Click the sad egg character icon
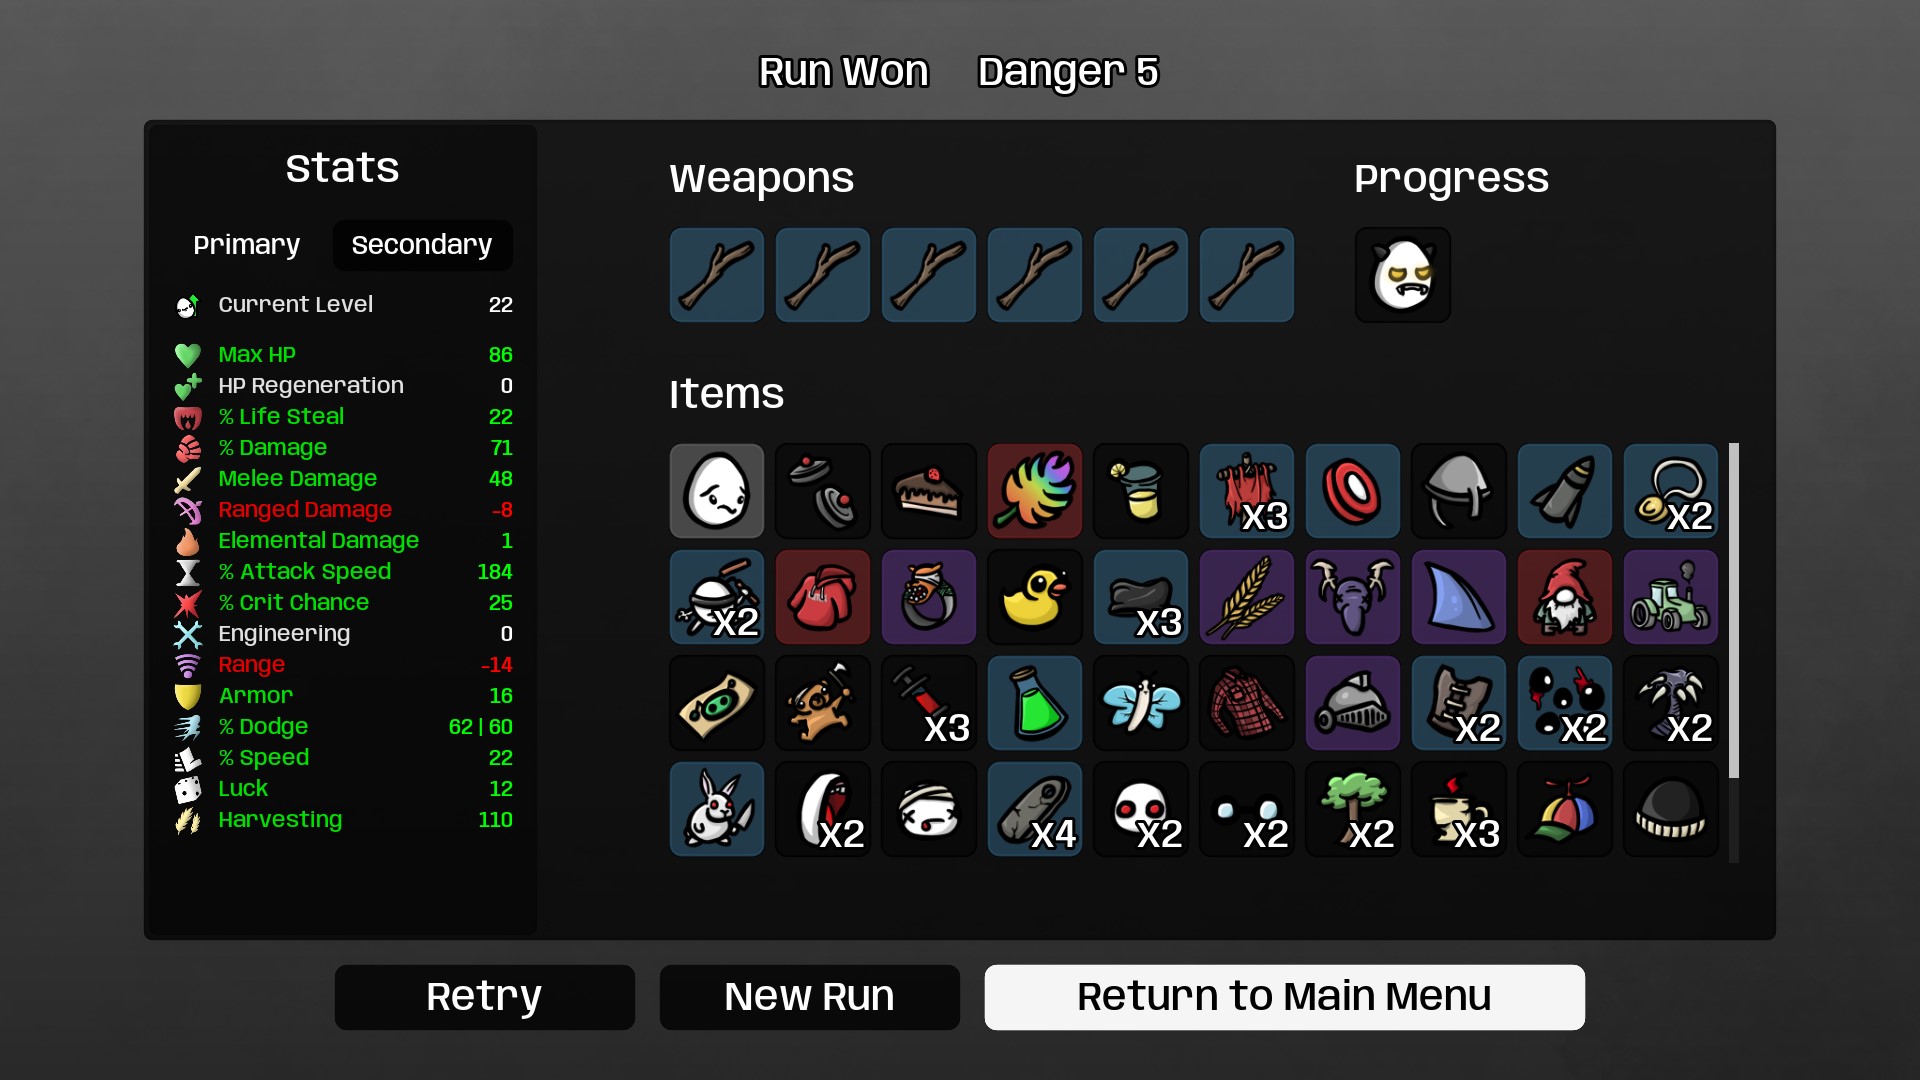 [716, 491]
